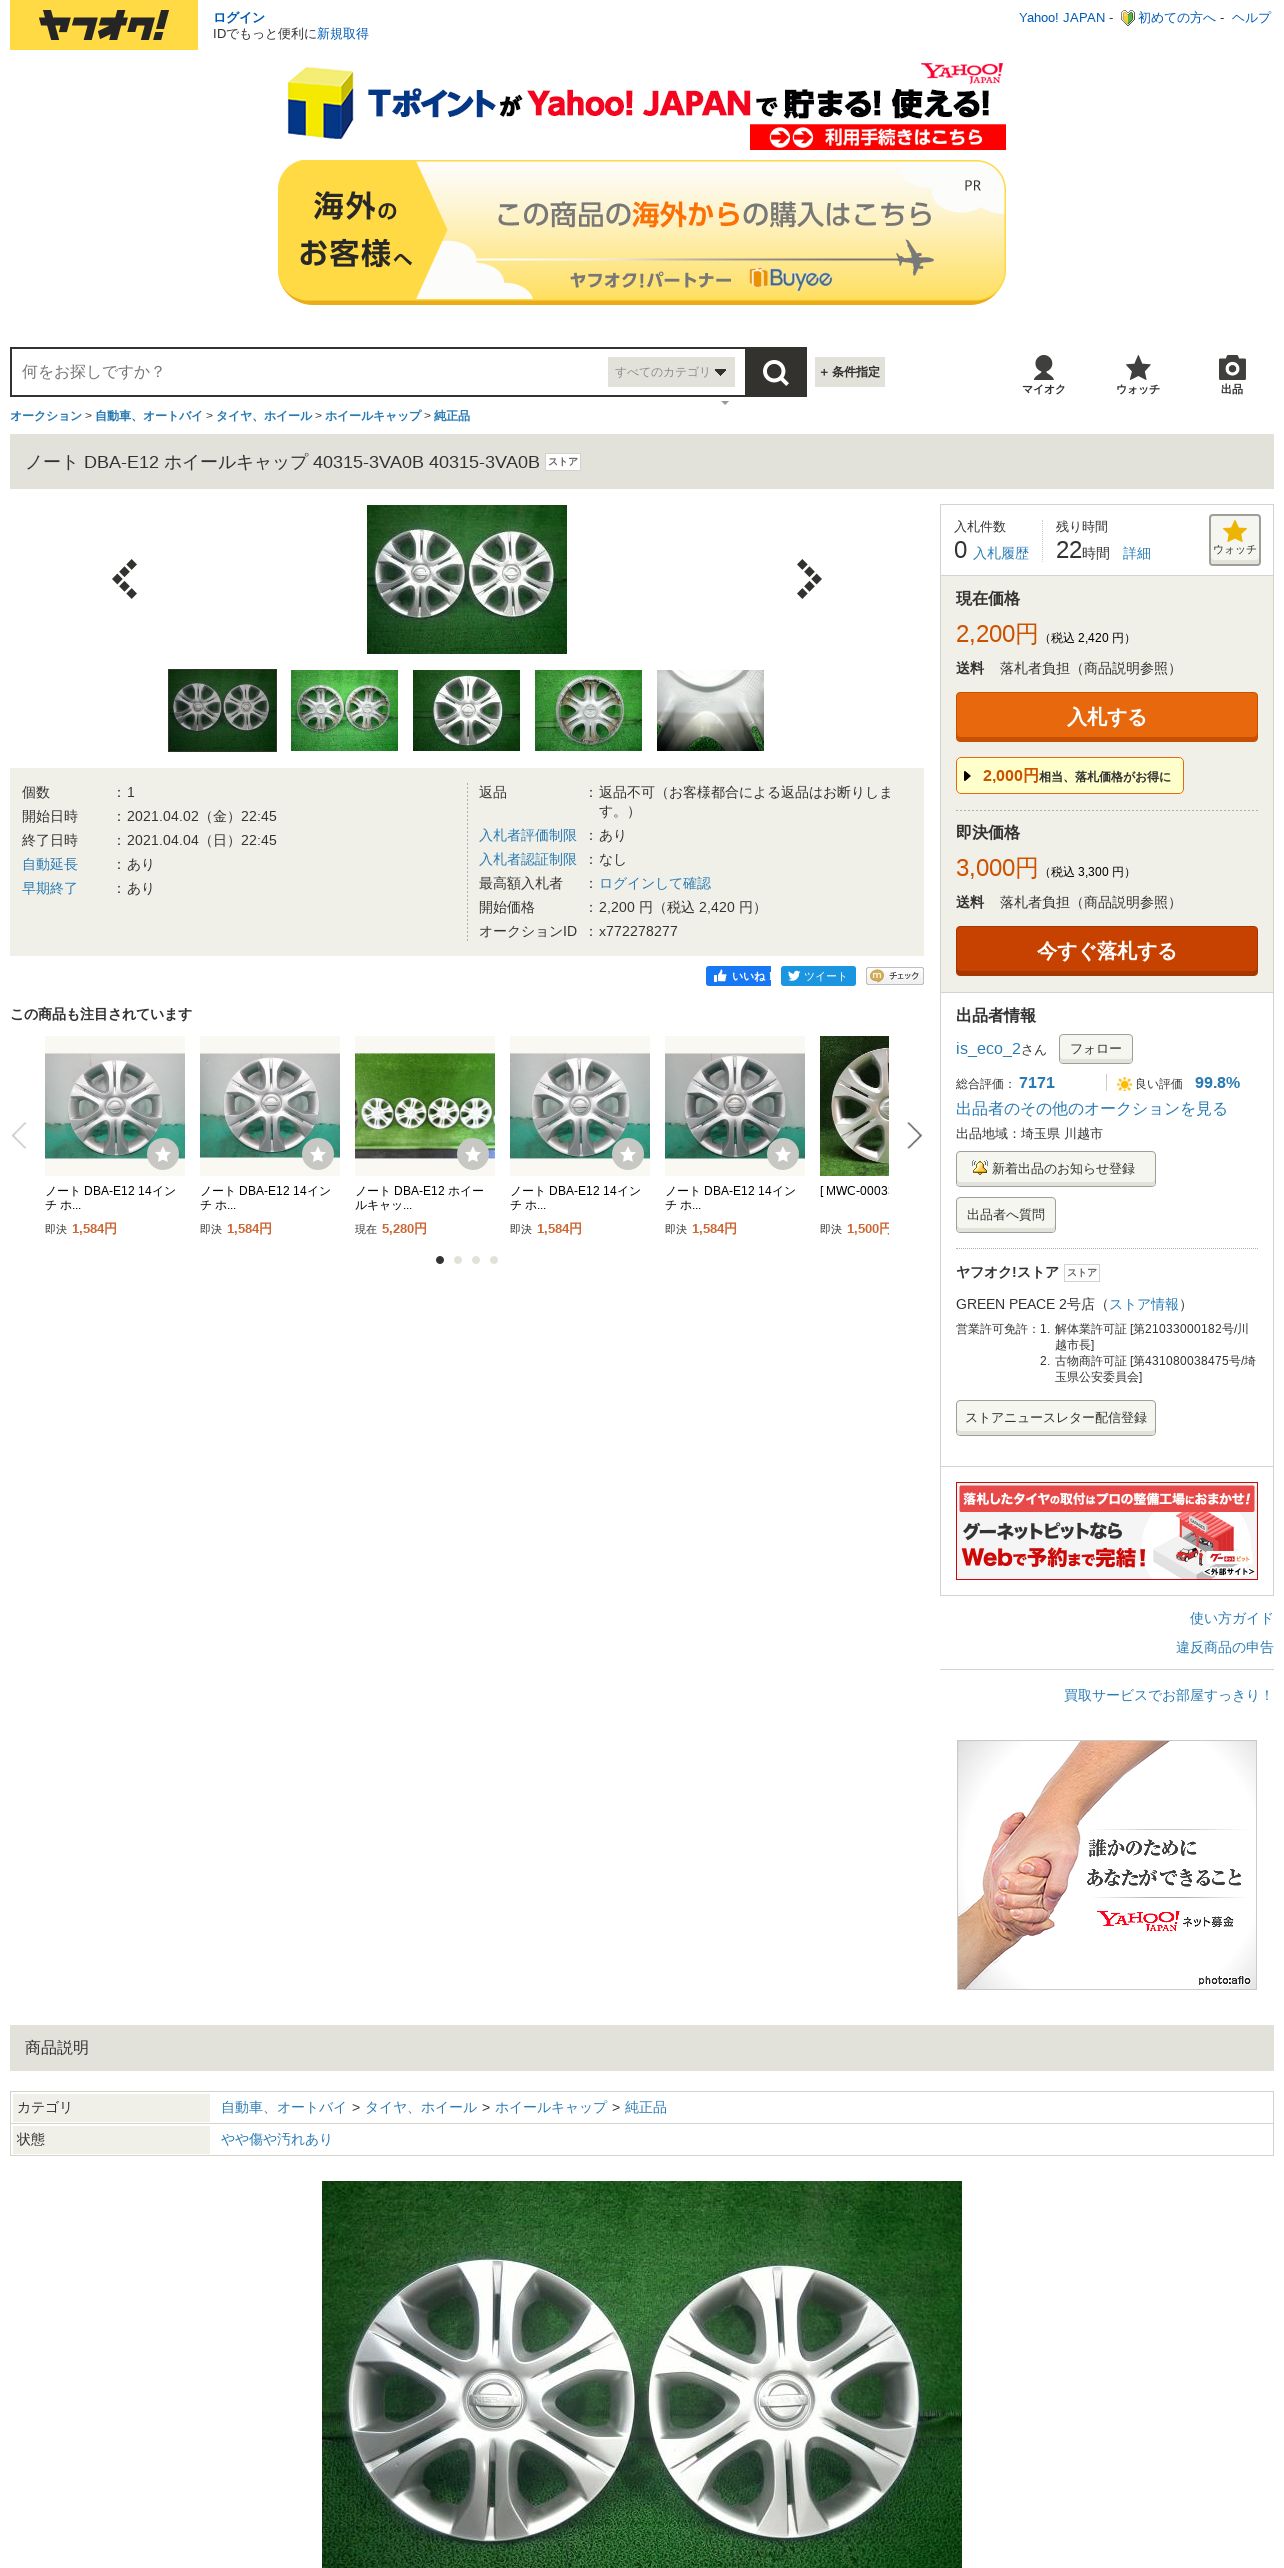Click the orange 入札する button
The image size is (1284, 2568).
(x=1107, y=717)
